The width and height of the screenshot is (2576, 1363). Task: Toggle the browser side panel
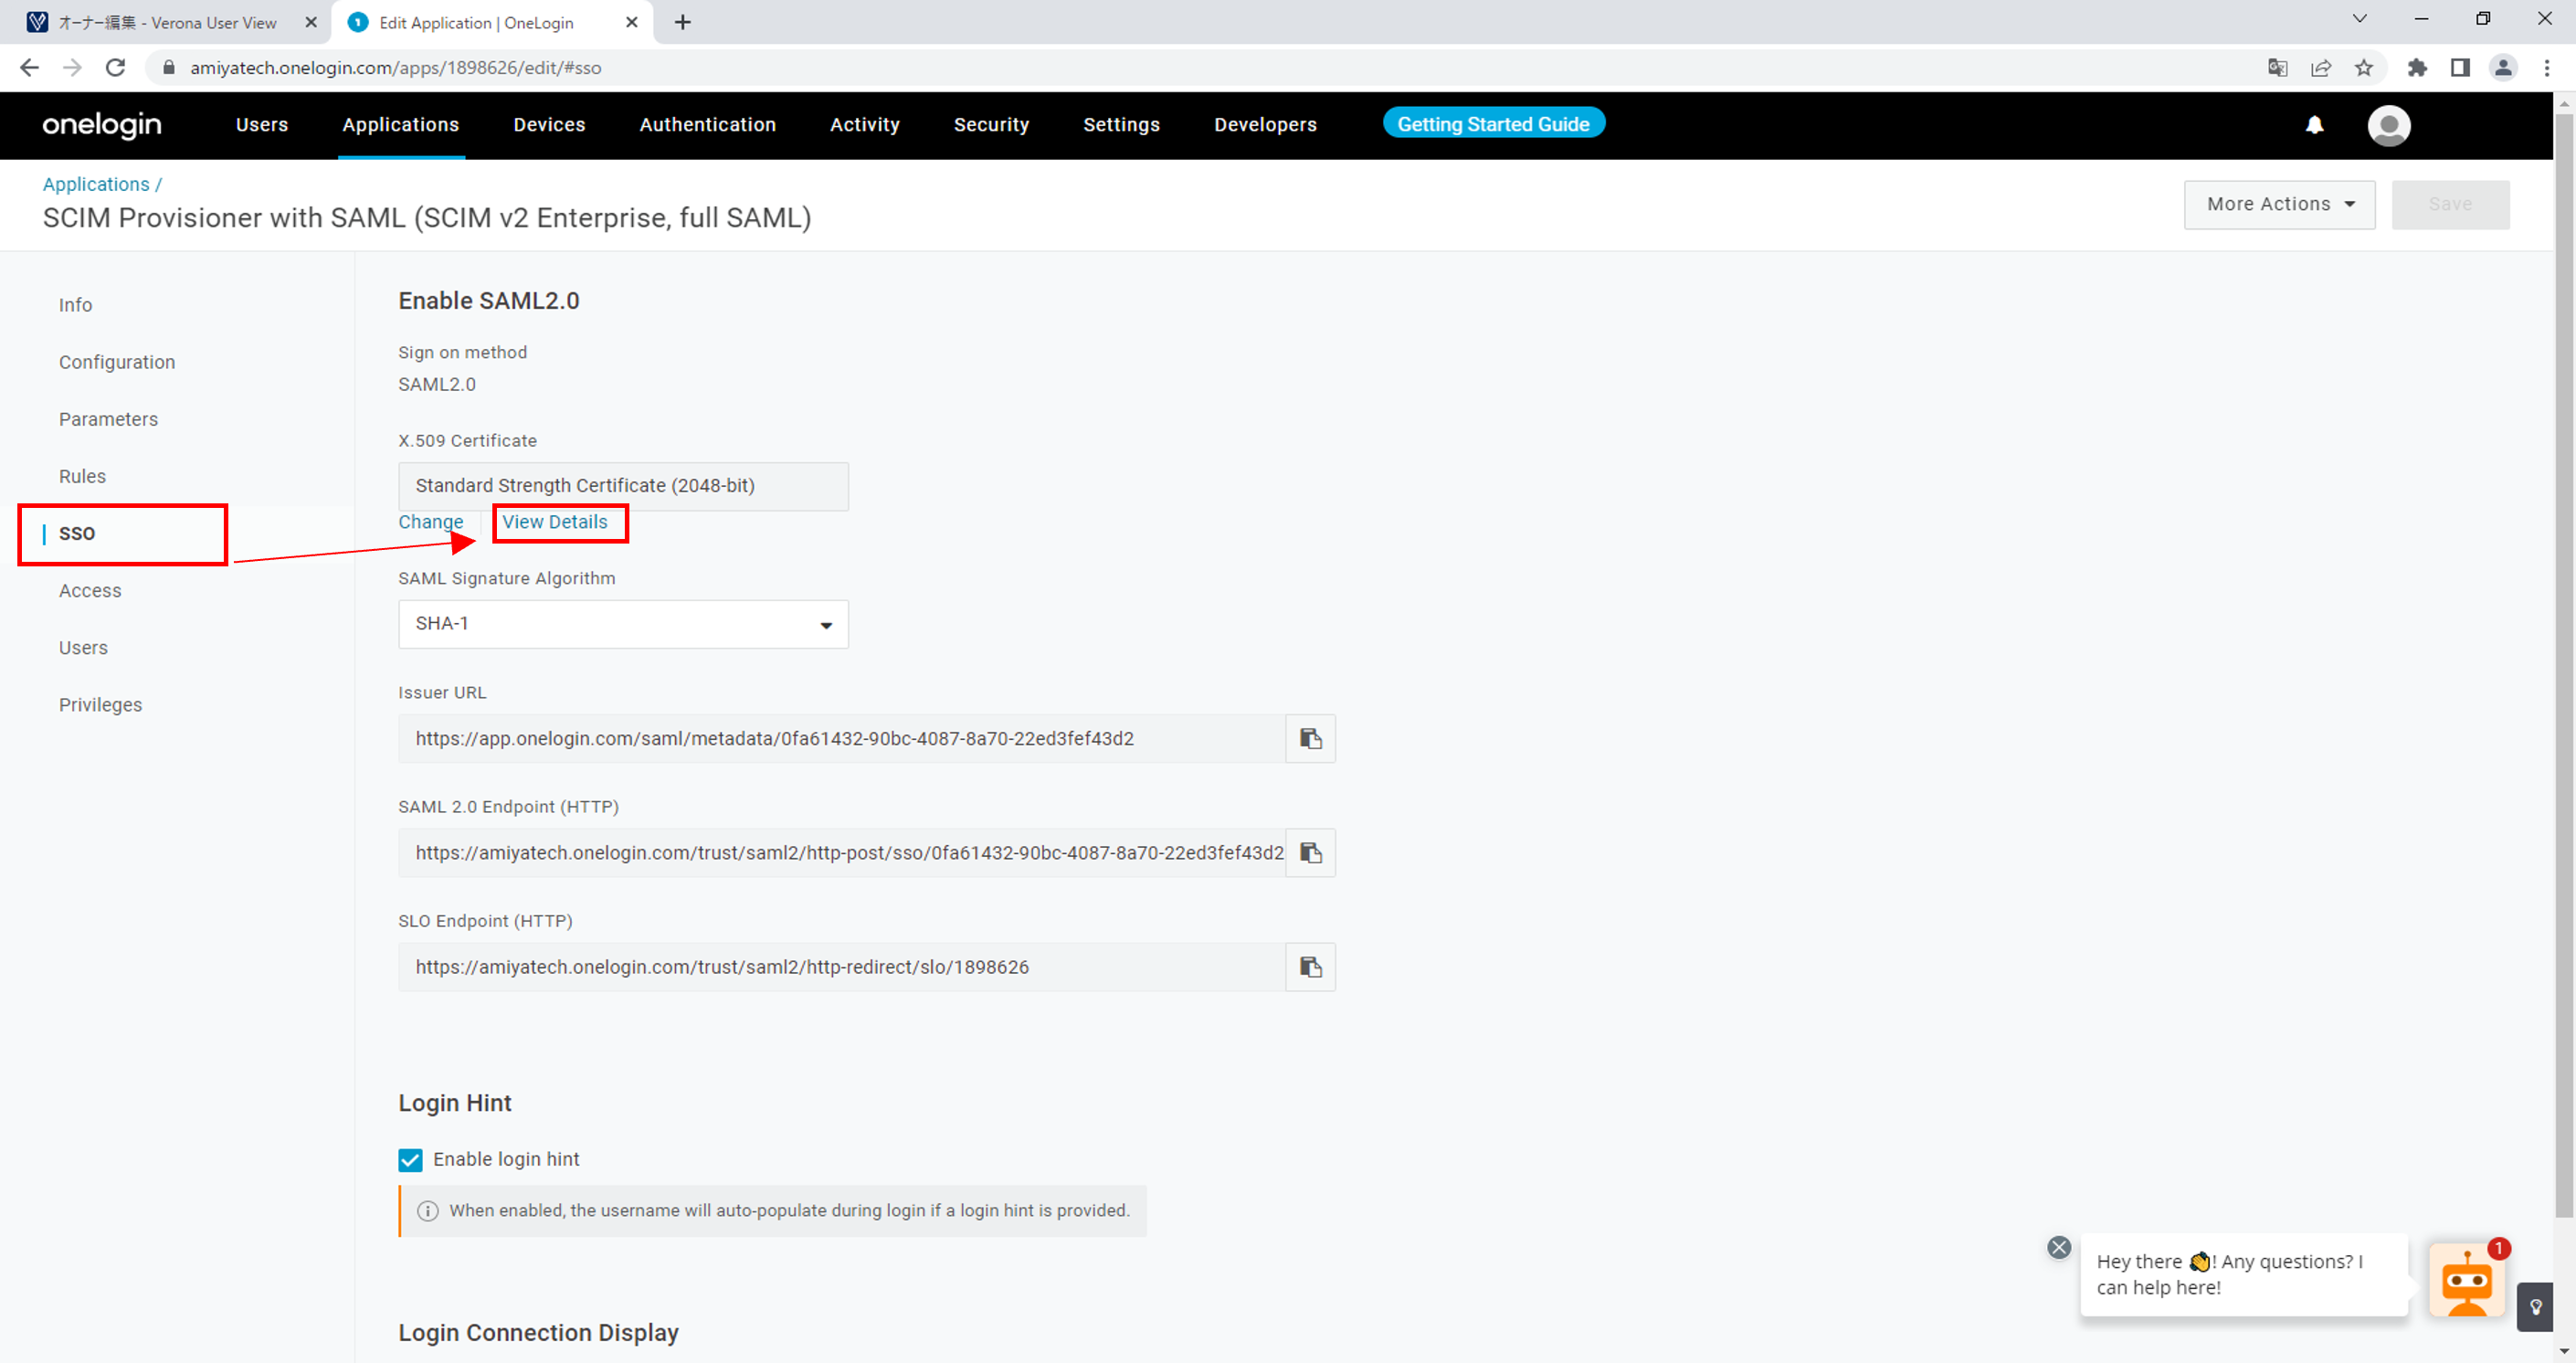(2460, 68)
